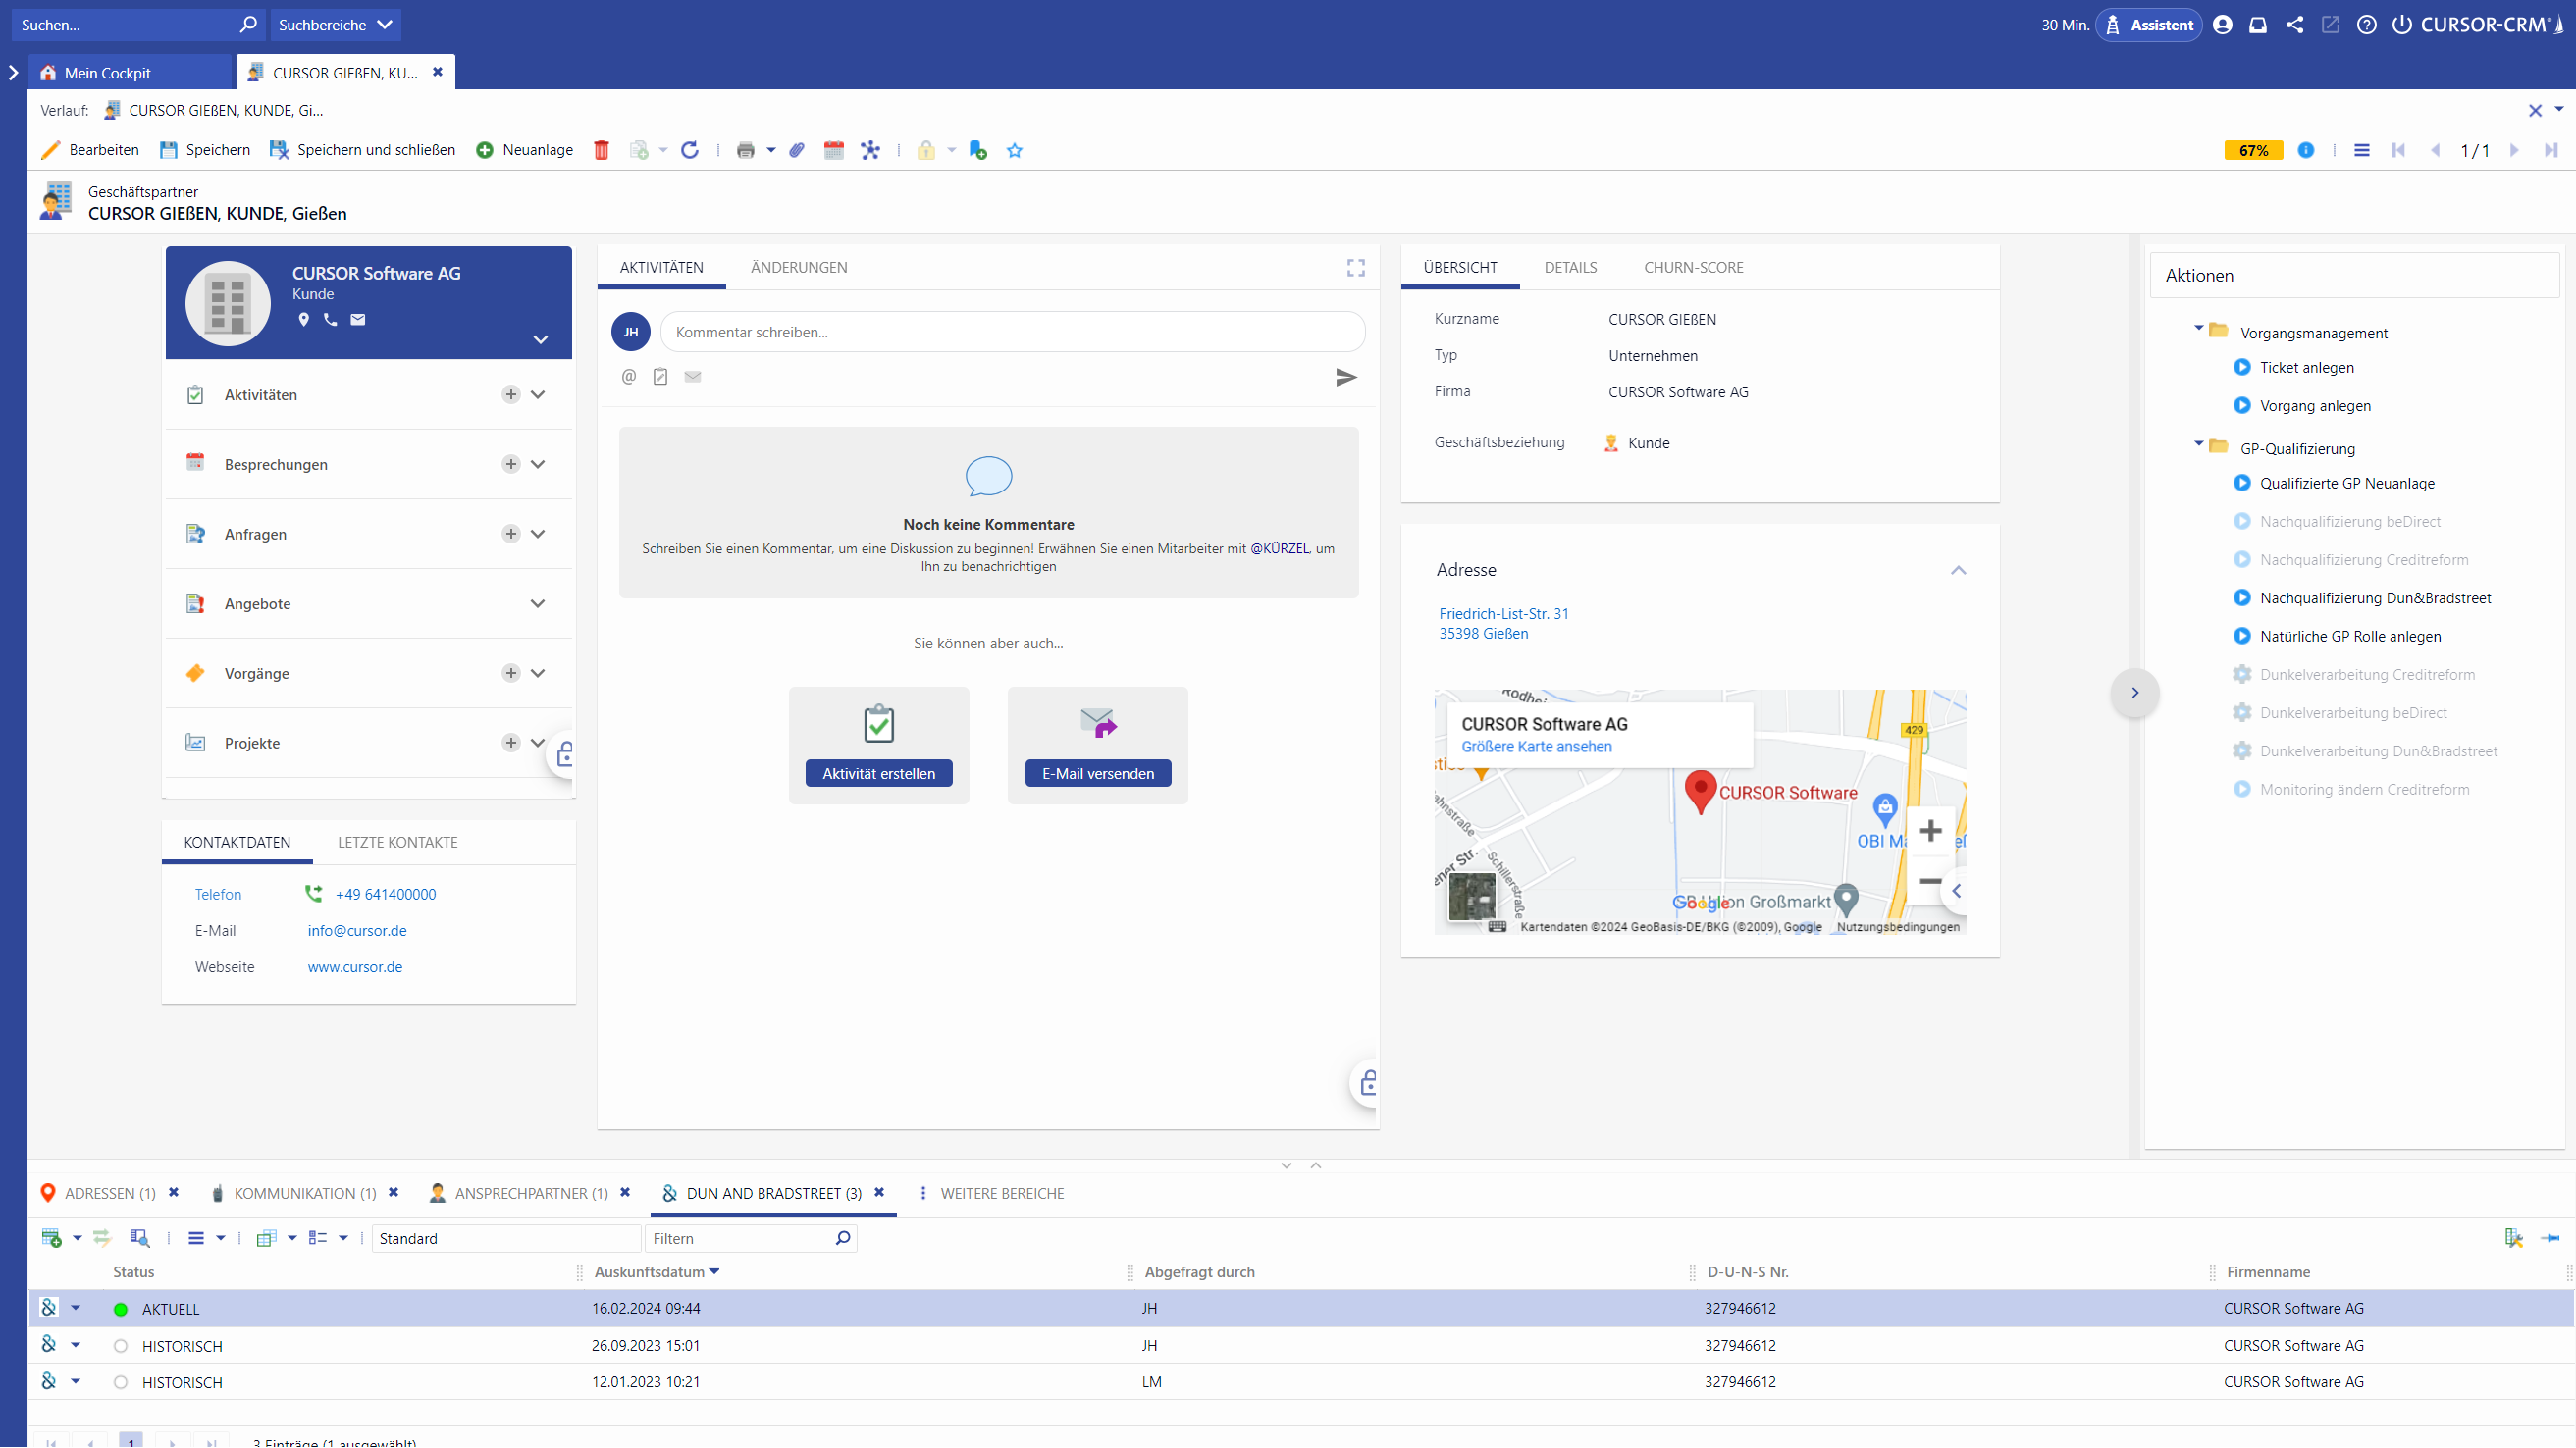Click the red trash delete icon
The height and width of the screenshot is (1448, 2576).
[601, 150]
